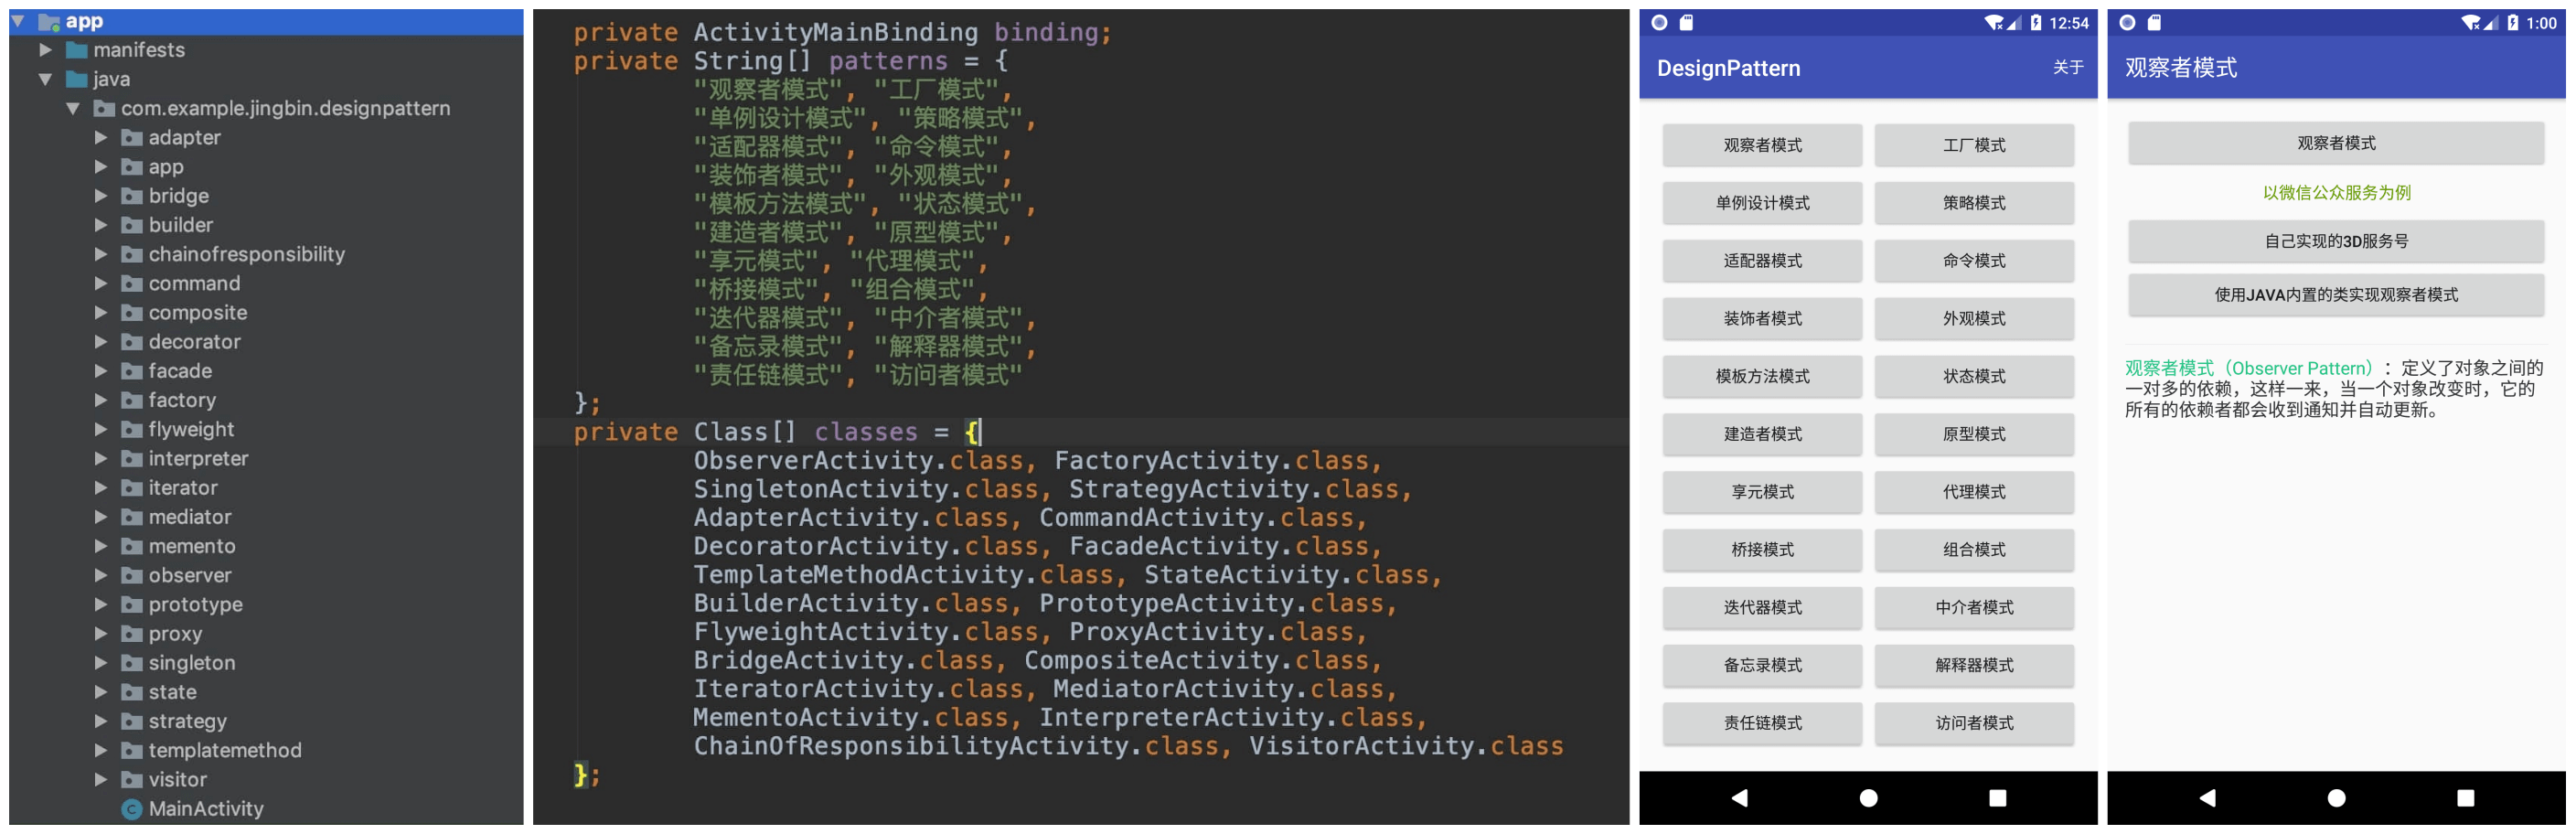Collapse the app module tree node
Screen dimensions: 2576x834
click(x=18, y=21)
